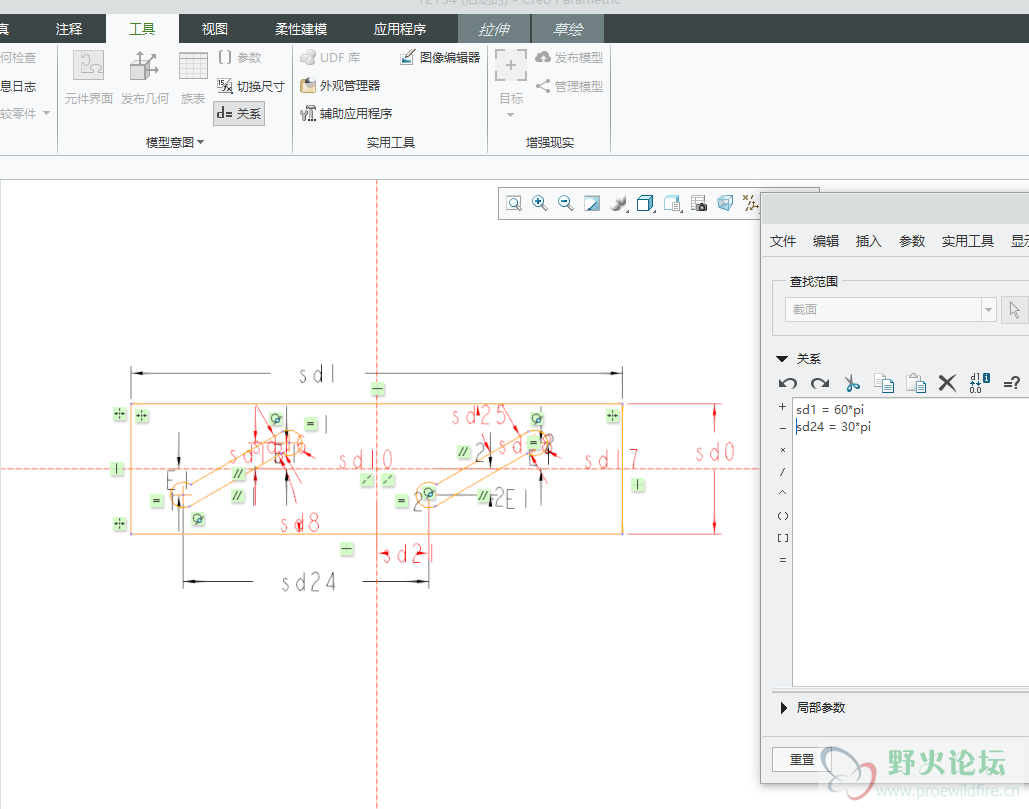Verify relations with the =? icon
The image size is (1029, 809).
pos(1011,383)
